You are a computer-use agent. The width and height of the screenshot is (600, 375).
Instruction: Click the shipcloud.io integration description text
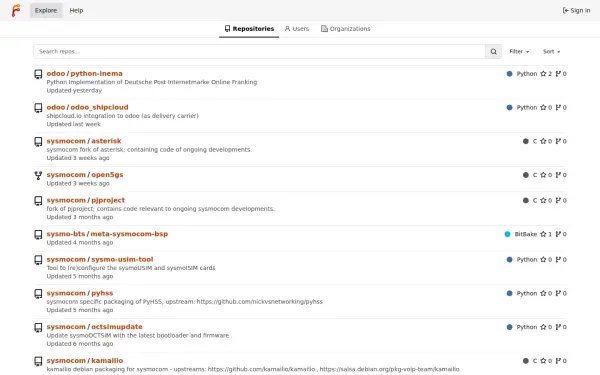coord(122,116)
